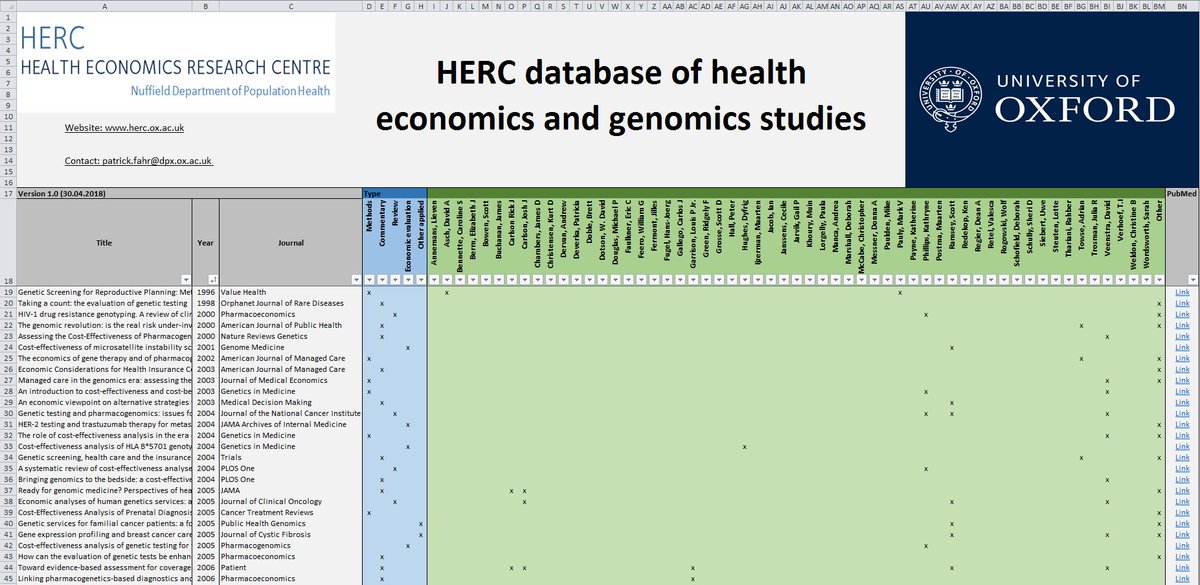The image size is (1200, 585).
Task: Open the Other applied filter dropdown
Action: pos(421,279)
